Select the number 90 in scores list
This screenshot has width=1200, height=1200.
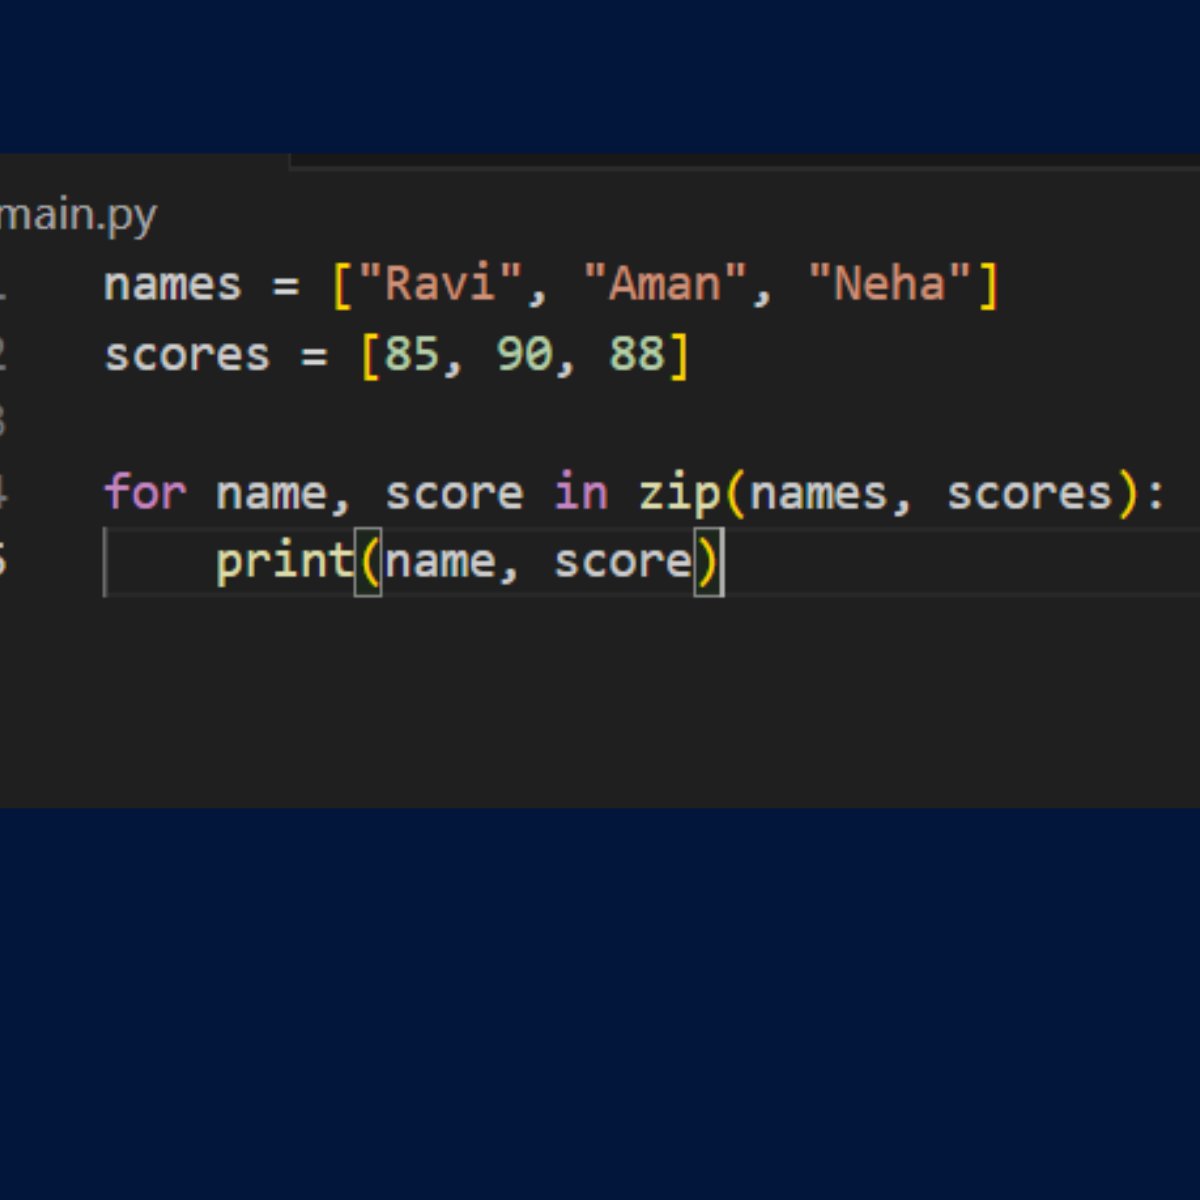(x=524, y=354)
